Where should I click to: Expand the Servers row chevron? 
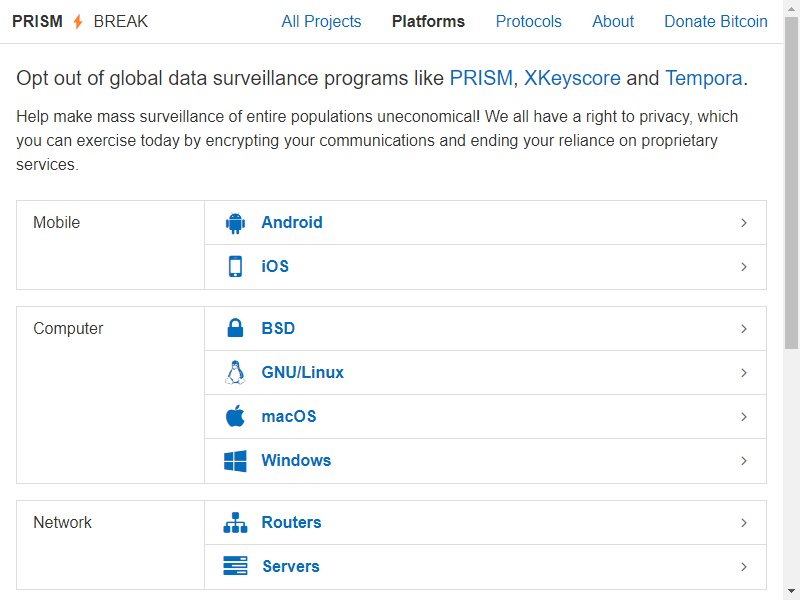[744, 567]
